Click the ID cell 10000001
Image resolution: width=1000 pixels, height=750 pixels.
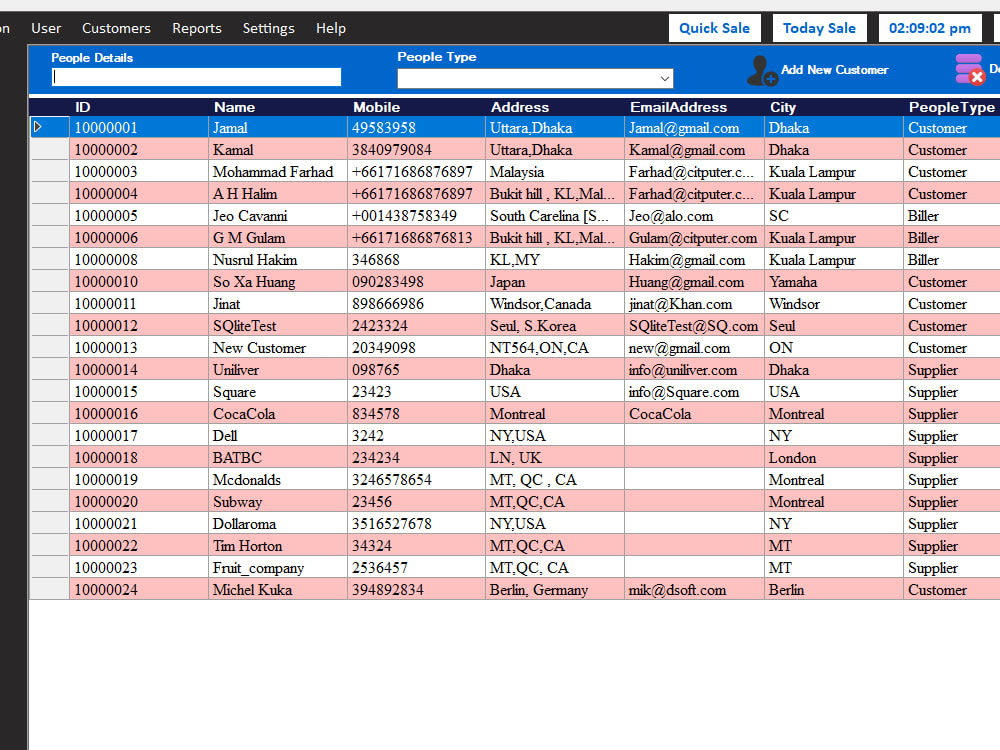[x=139, y=128]
